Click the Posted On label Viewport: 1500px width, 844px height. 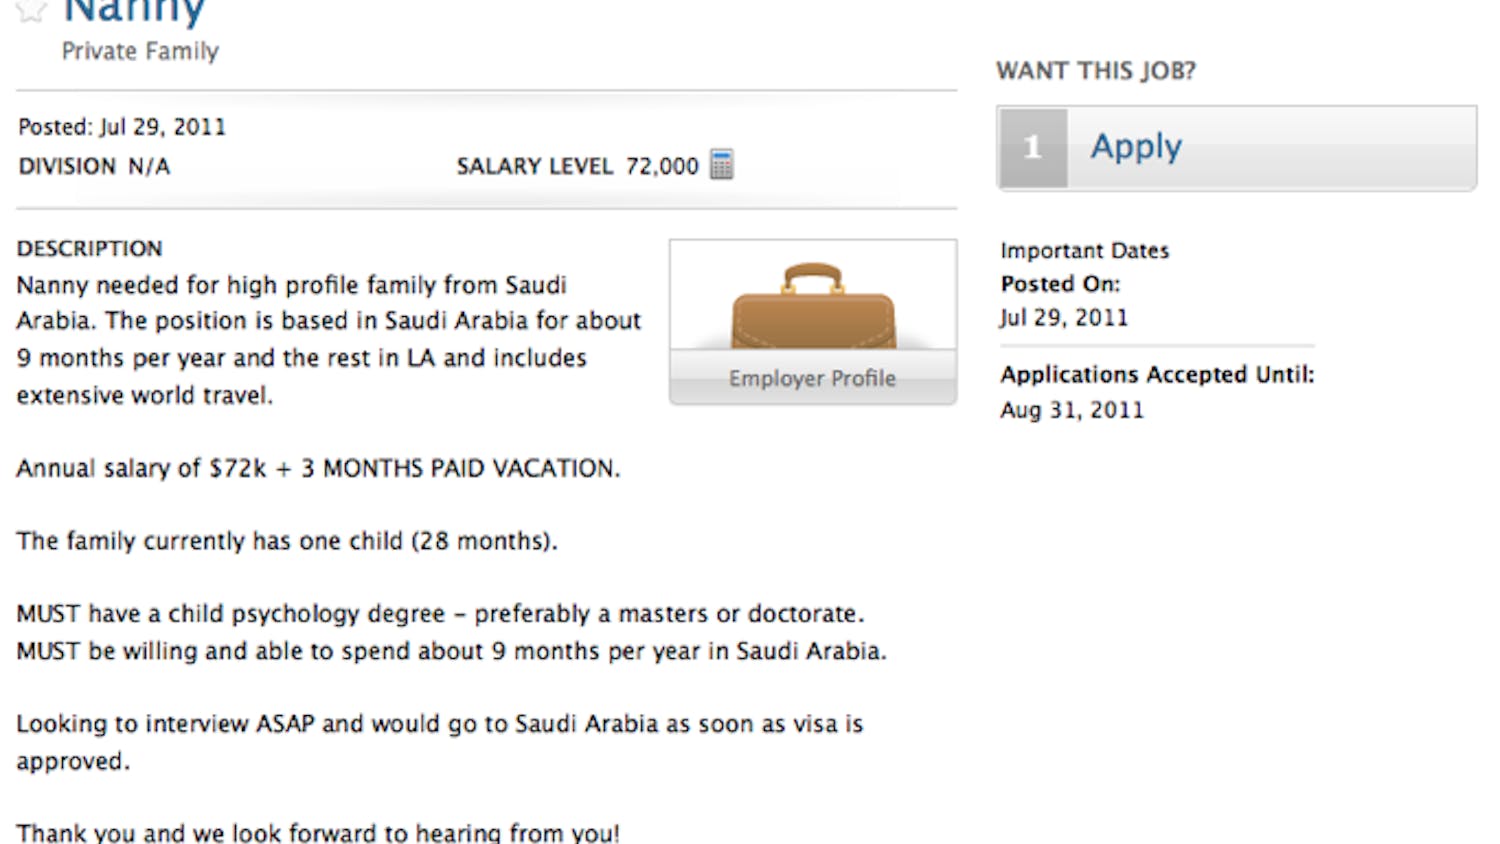(1060, 284)
